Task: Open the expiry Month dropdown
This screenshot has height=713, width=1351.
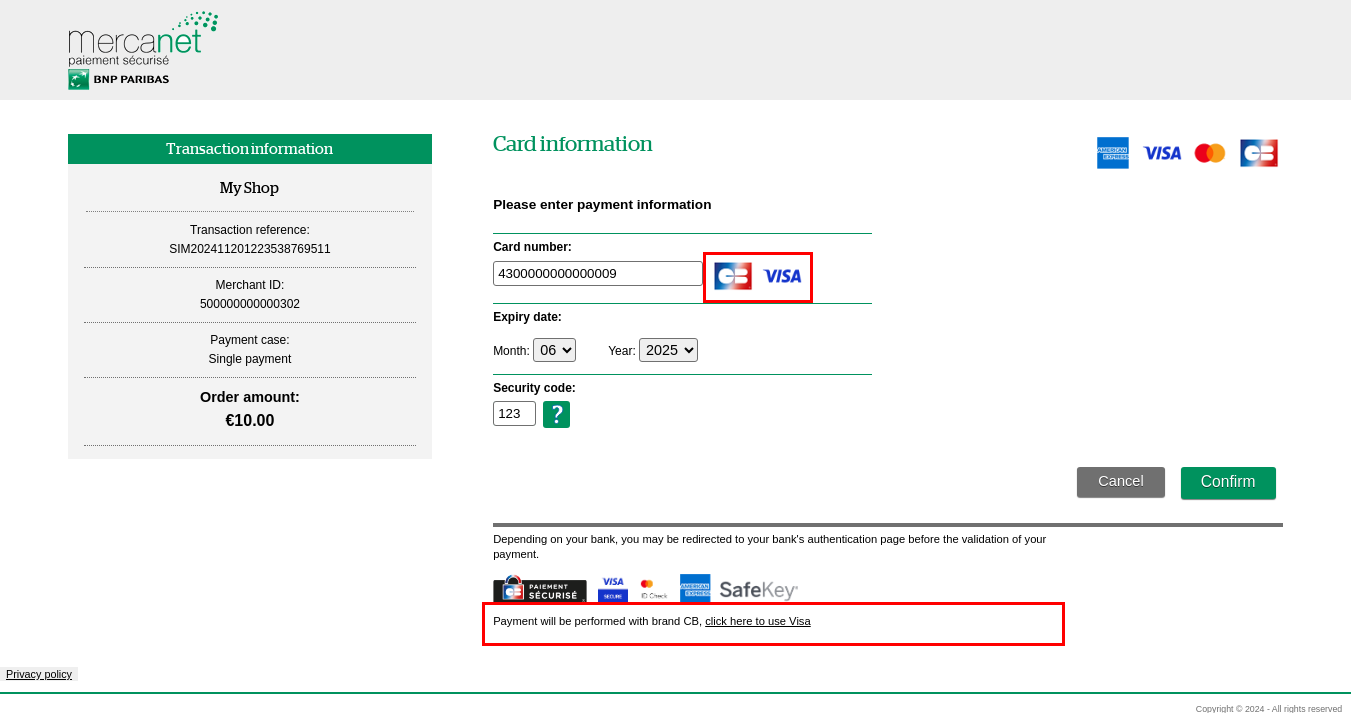Action: click(x=554, y=349)
